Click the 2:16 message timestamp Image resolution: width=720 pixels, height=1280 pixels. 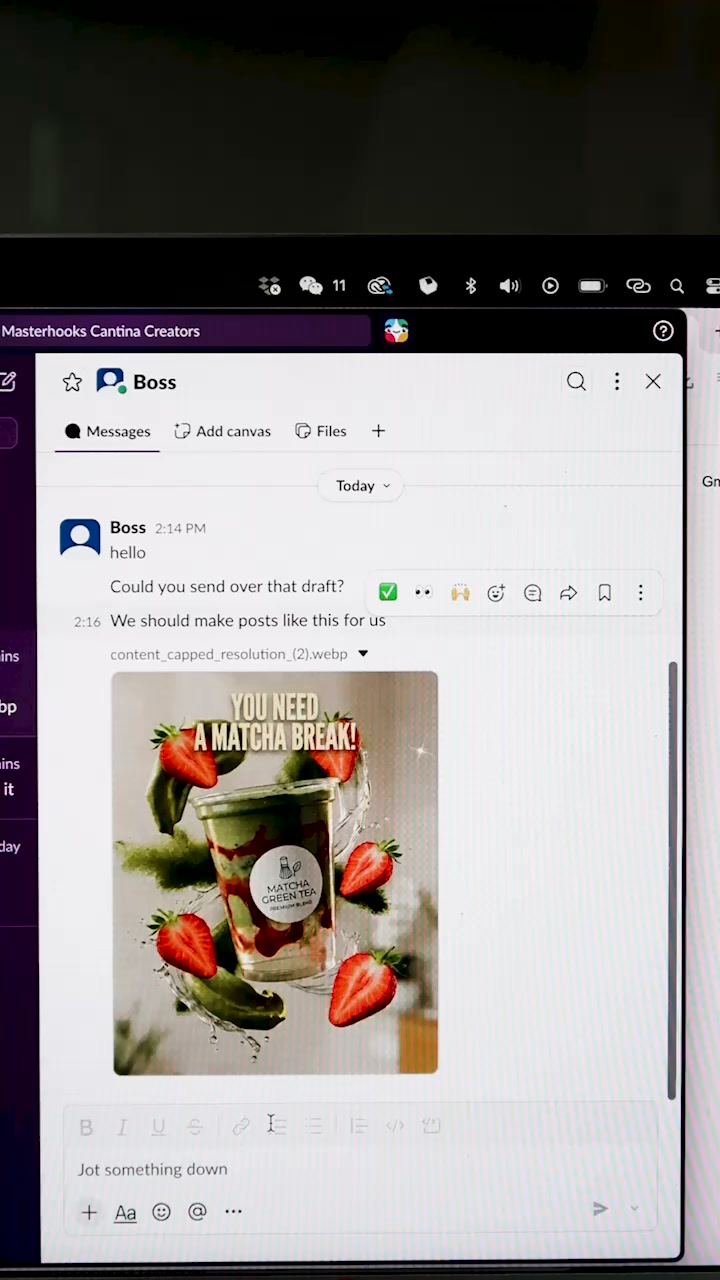87,622
